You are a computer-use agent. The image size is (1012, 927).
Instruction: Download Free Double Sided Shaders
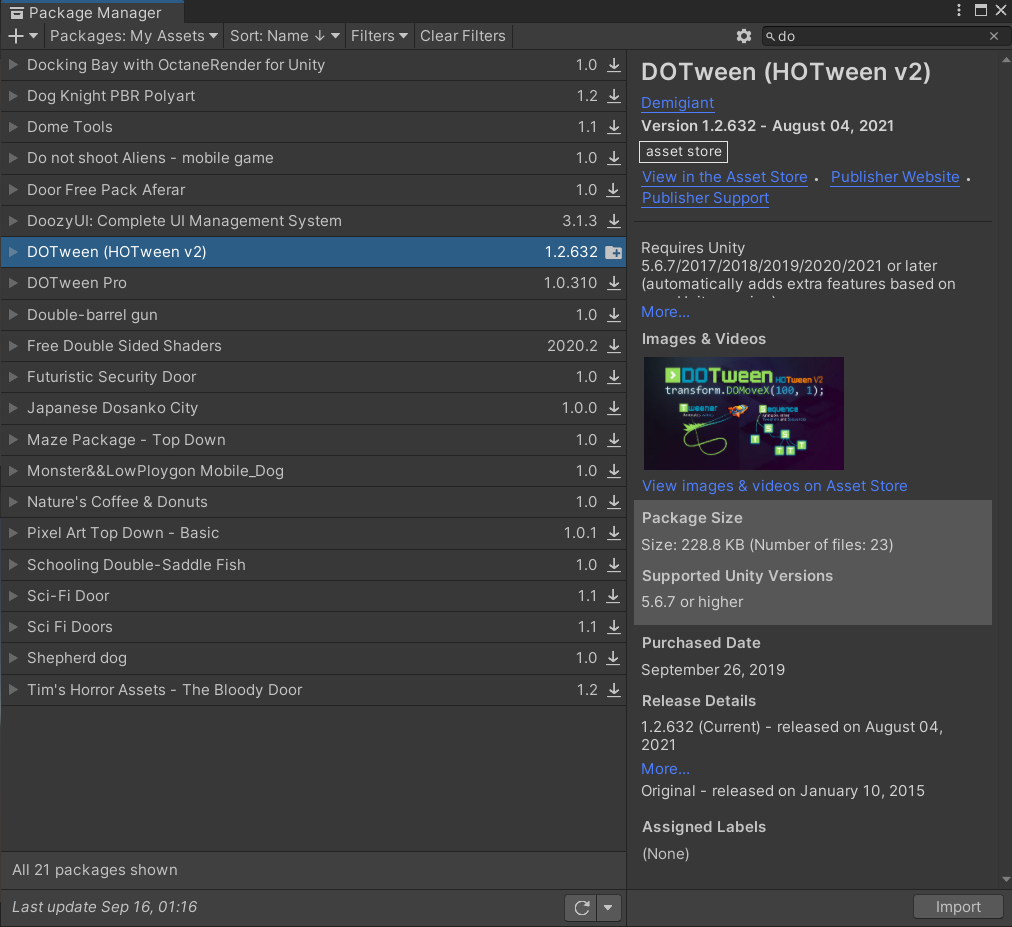614,346
